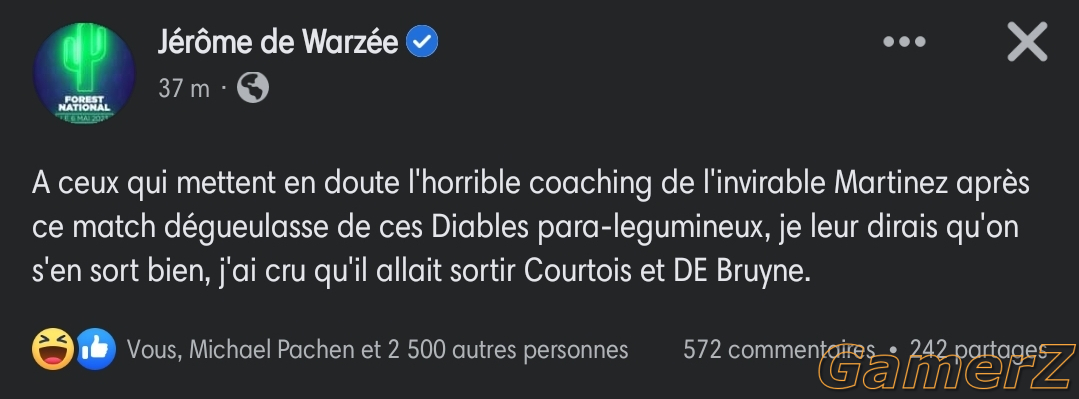View the 242 partages

tap(978, 350)
